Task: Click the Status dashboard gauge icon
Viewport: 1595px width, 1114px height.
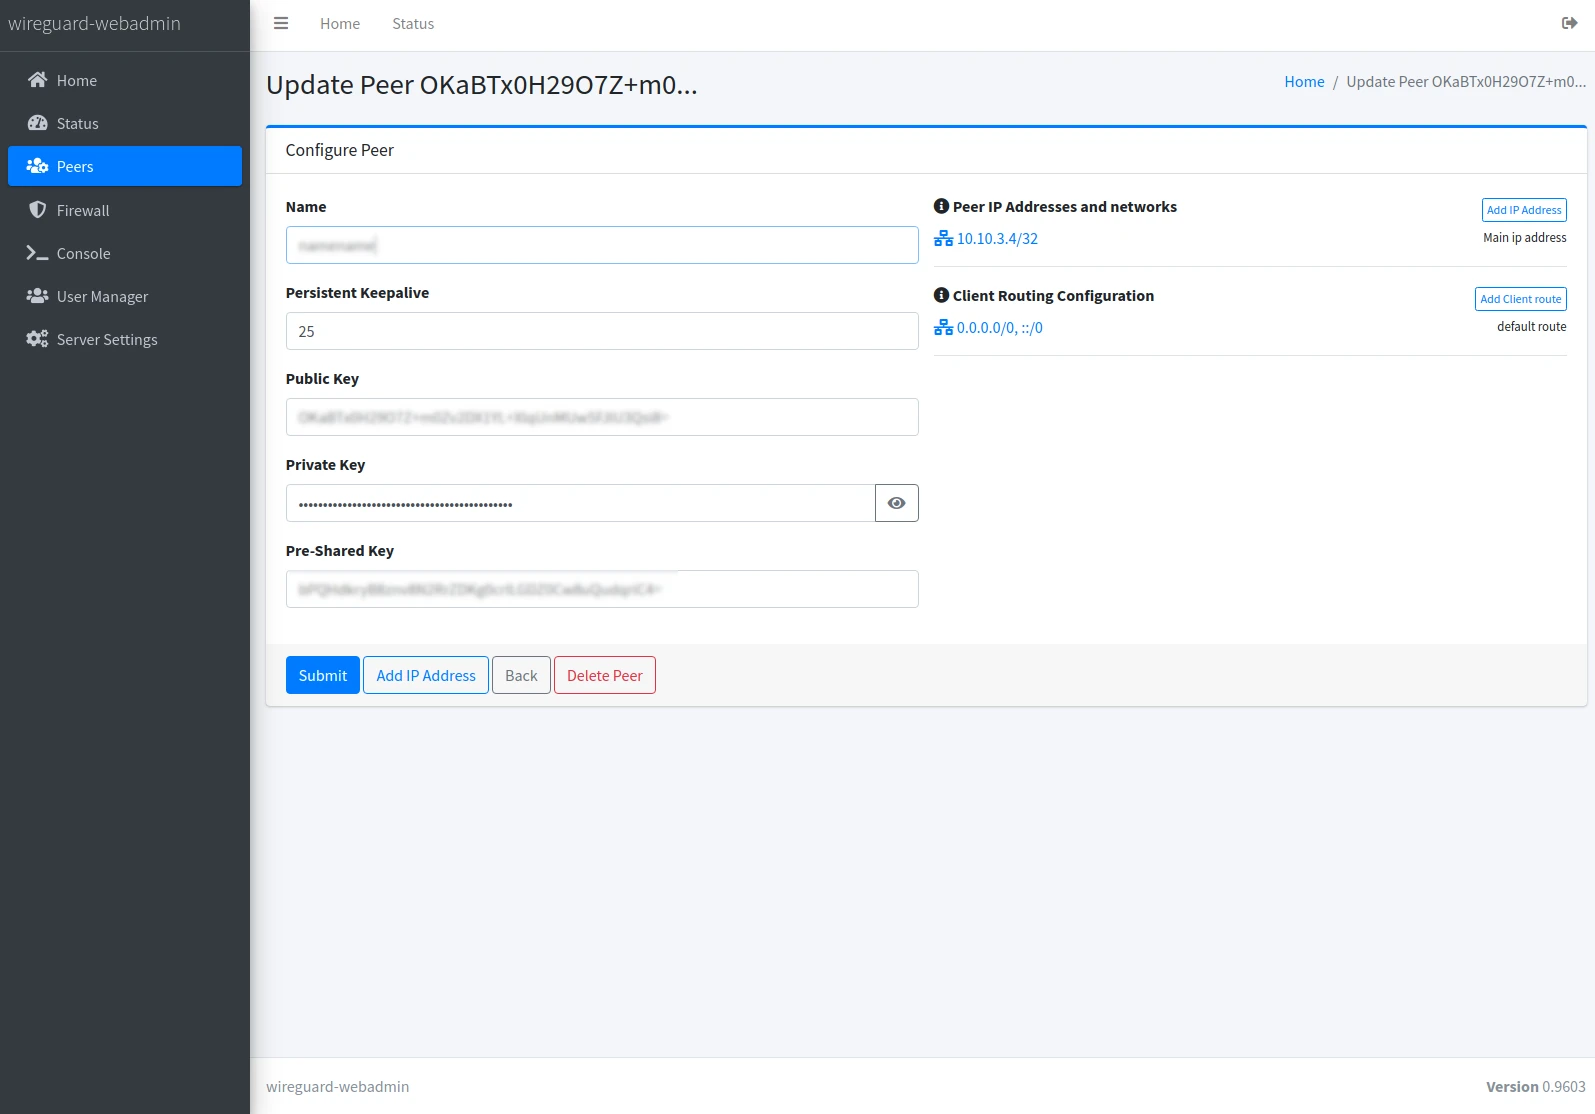Action: [37, 123]
